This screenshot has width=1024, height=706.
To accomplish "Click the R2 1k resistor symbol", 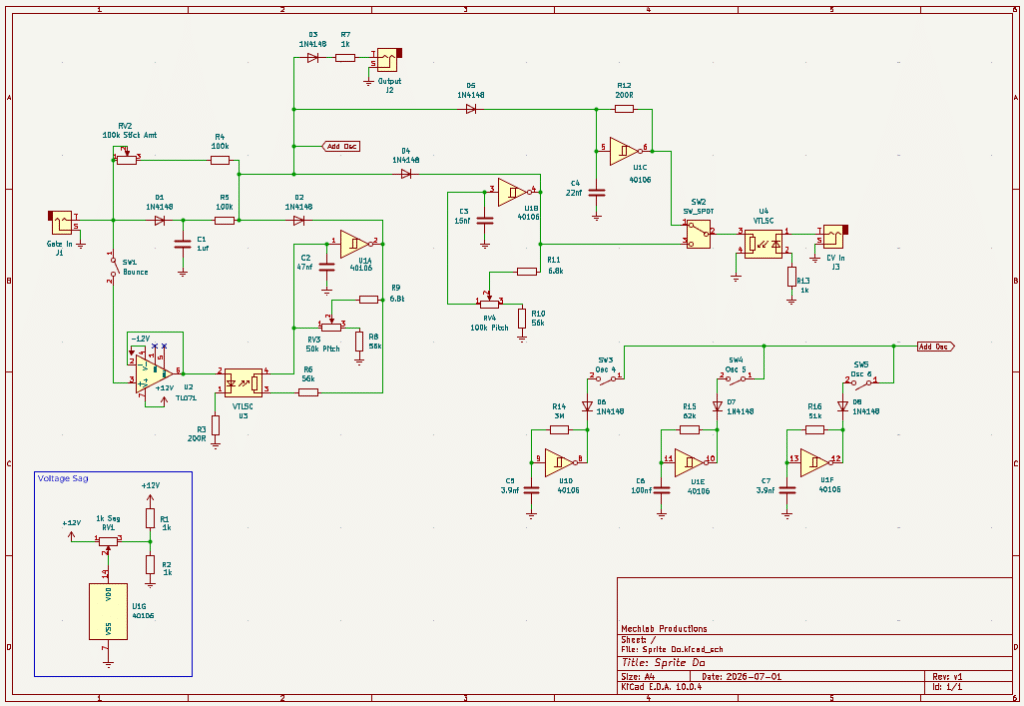I will (x=150, y=564).
